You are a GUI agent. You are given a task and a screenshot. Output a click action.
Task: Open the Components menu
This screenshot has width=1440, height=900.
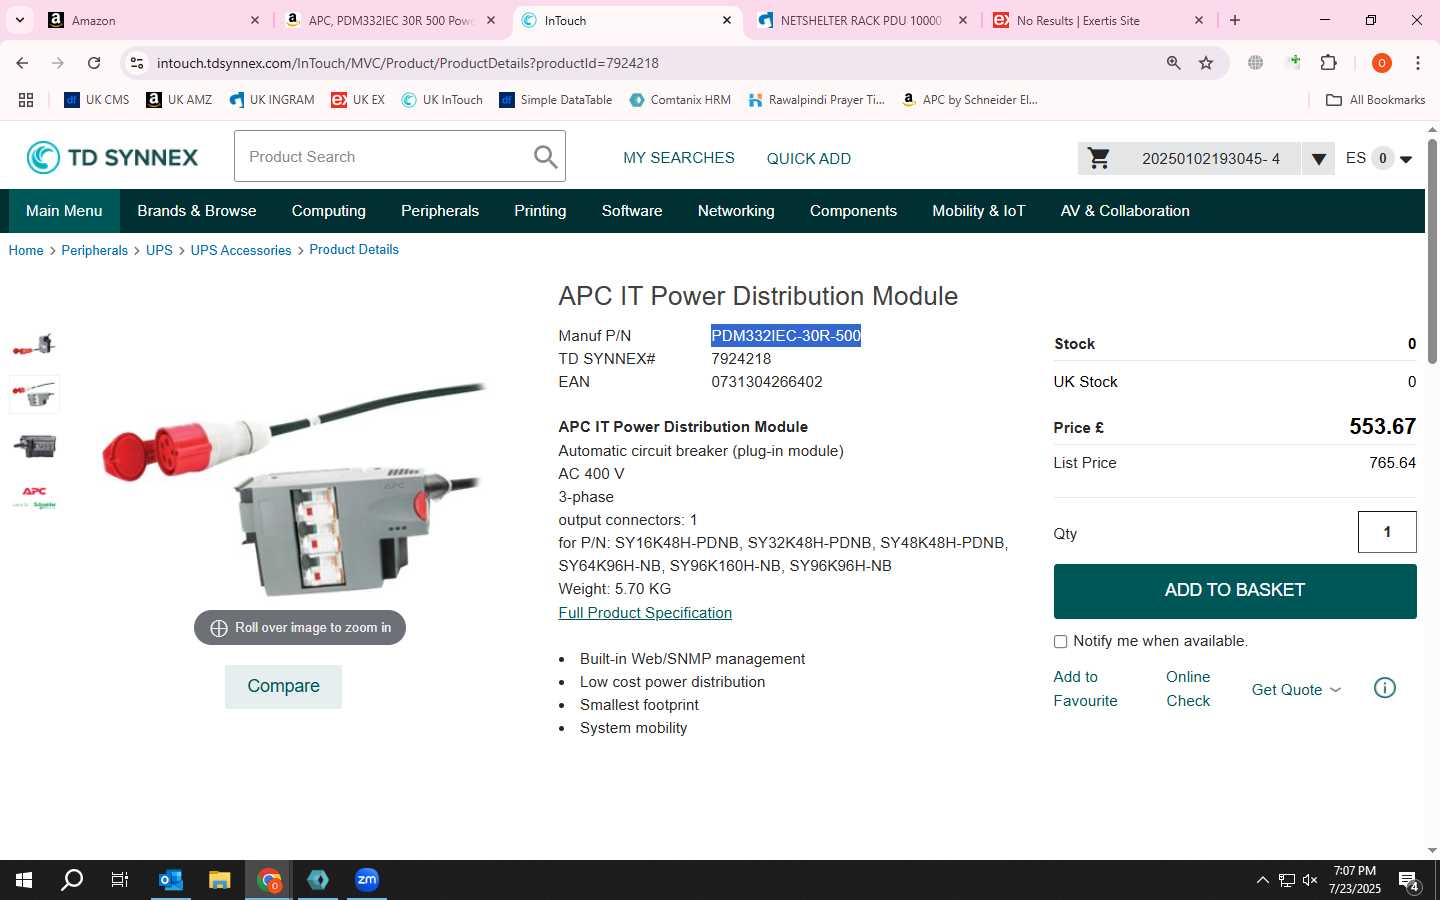click(x=853, y=211)
